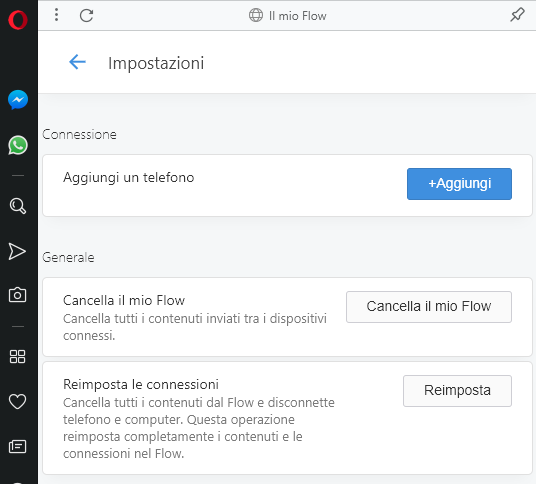Go back from Impostazioni with arrow
This screenshot has width=536, height=484.
[x=77, y=62]
